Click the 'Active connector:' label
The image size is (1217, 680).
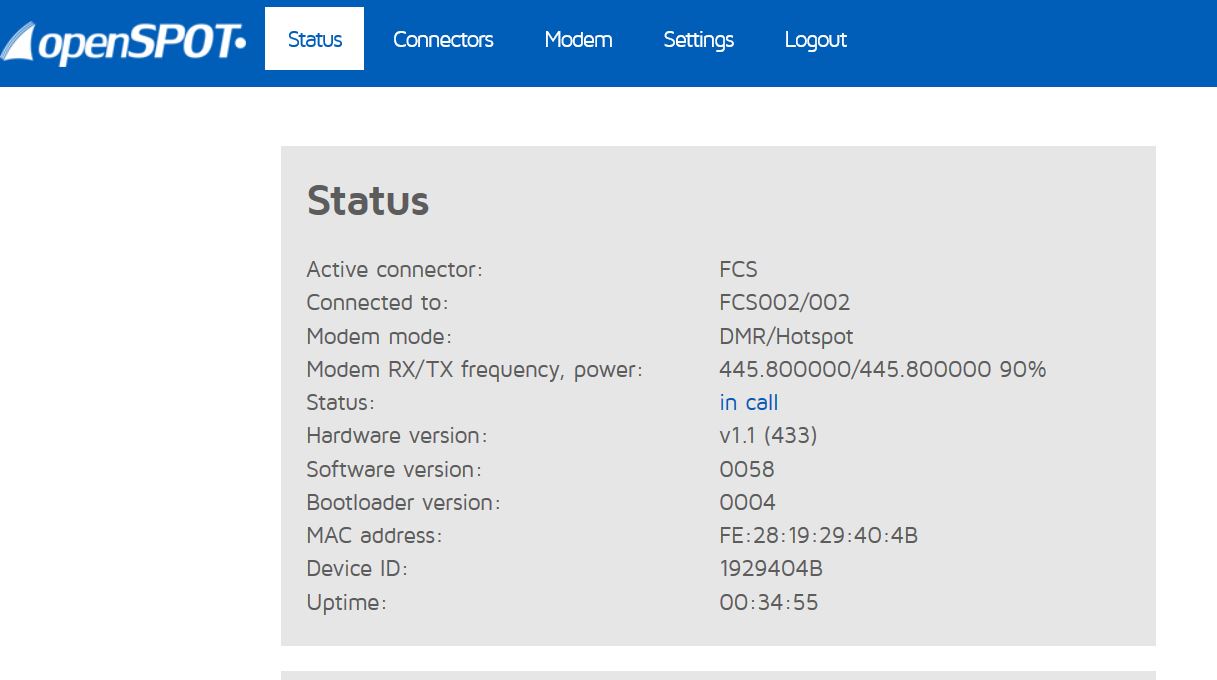pos(394,269)
